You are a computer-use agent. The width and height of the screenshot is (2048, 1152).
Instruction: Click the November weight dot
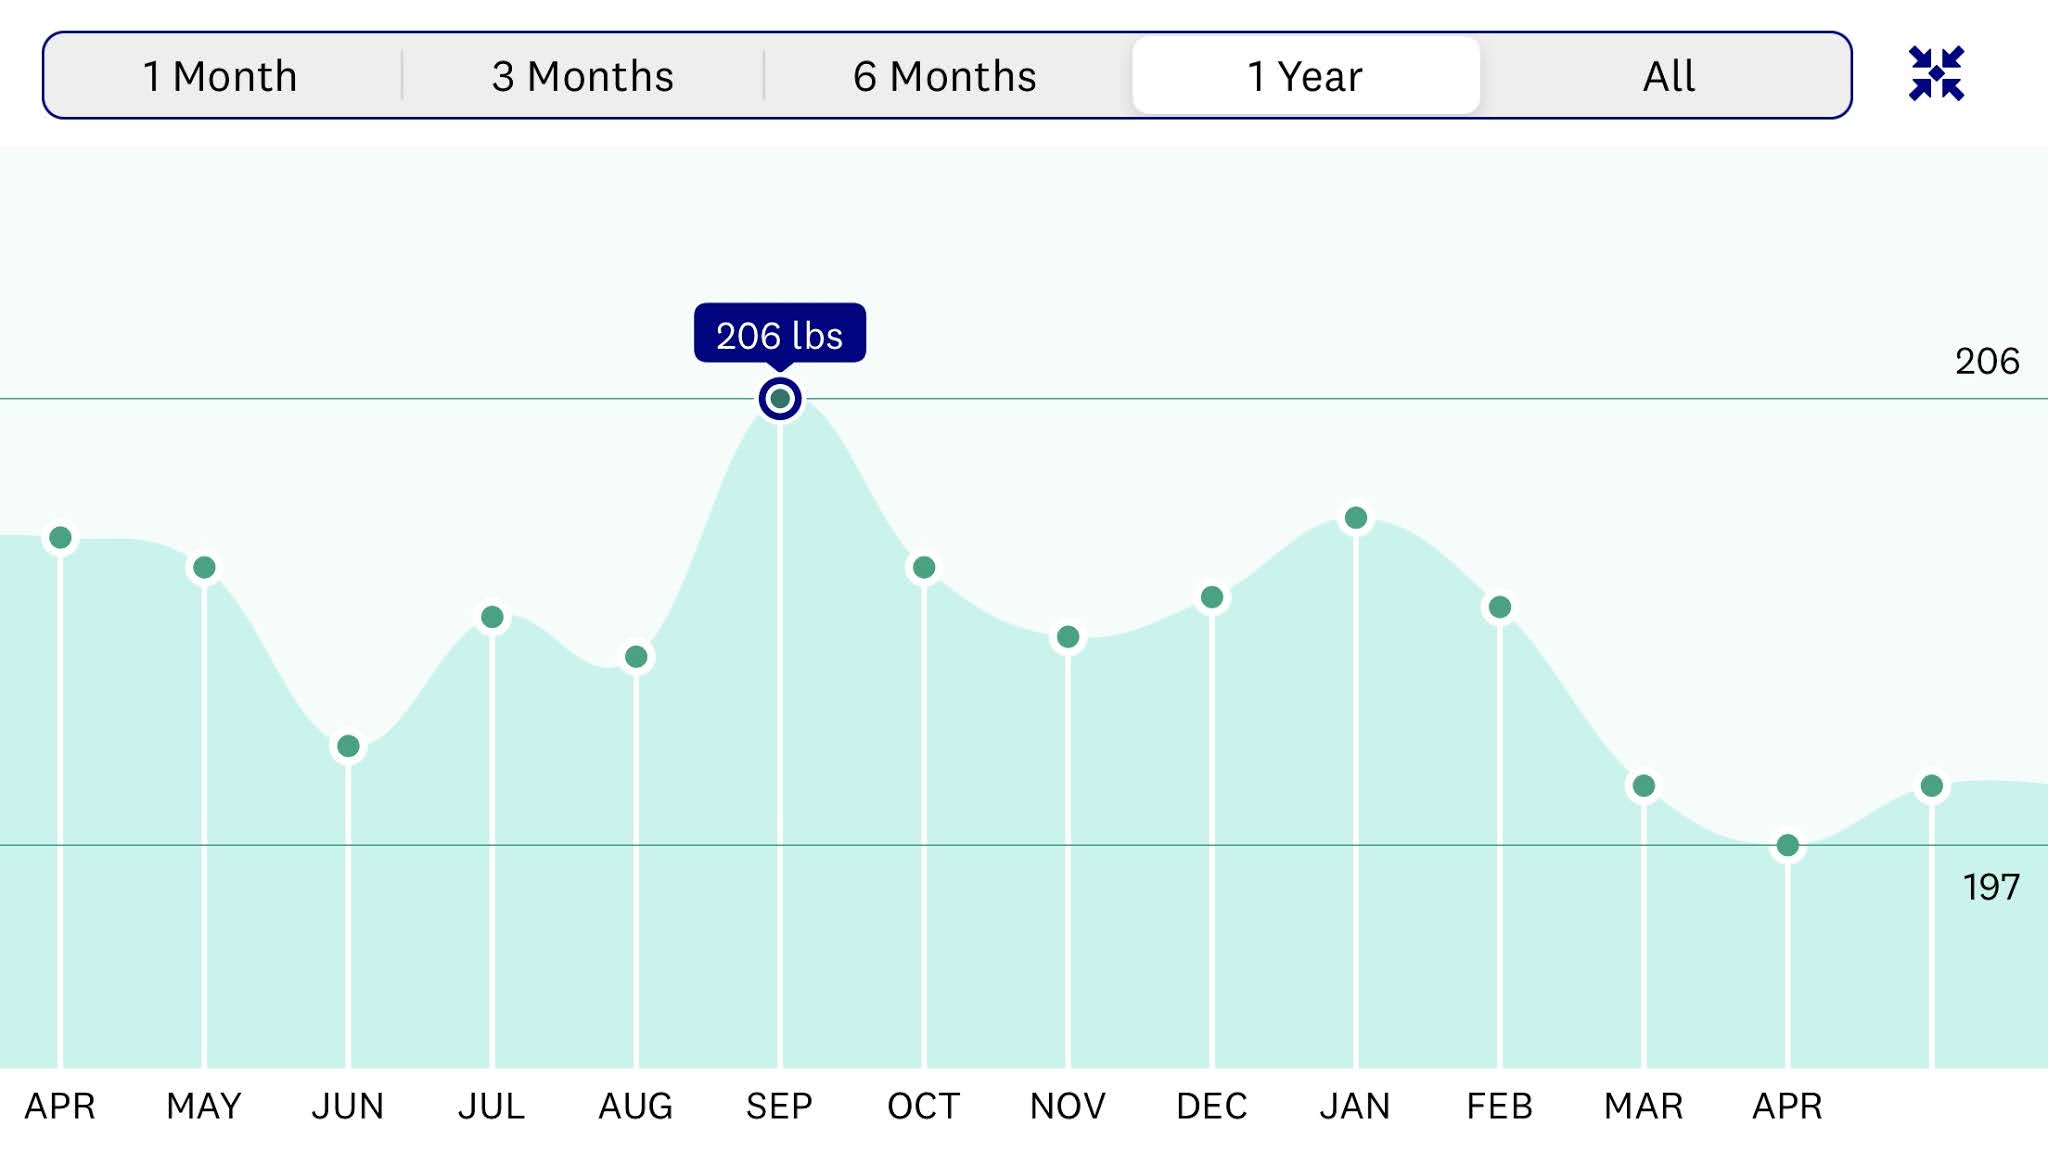coord(1068,637)
